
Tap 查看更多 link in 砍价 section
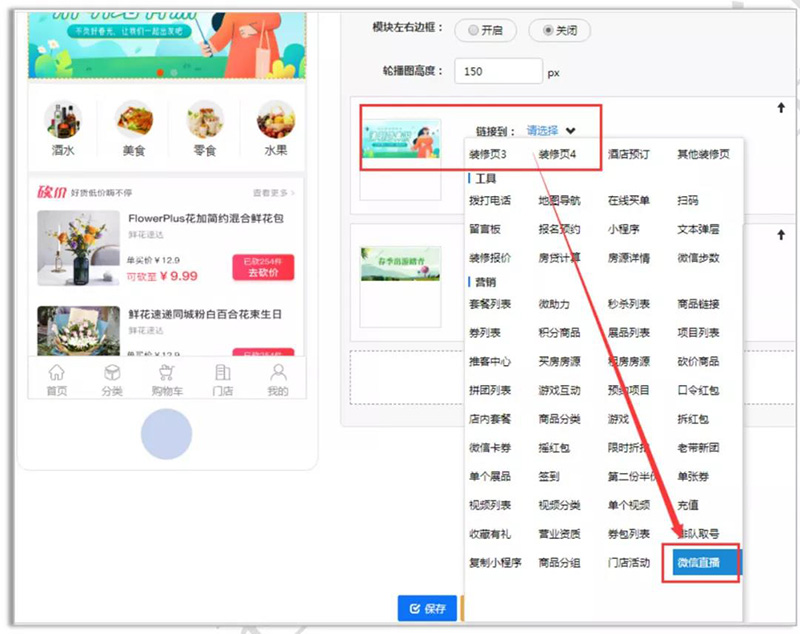coord(274,193)
